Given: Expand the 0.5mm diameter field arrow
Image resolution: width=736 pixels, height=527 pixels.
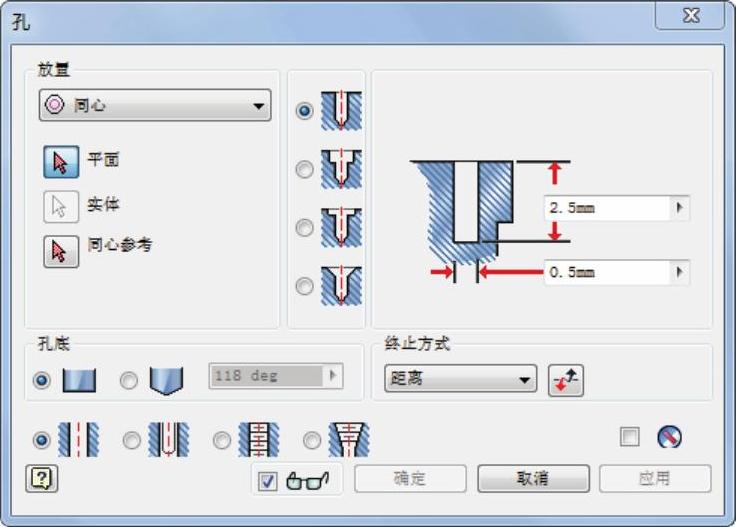Looking at the screenshot, I should pyautogui.click(x=680, y=272).
